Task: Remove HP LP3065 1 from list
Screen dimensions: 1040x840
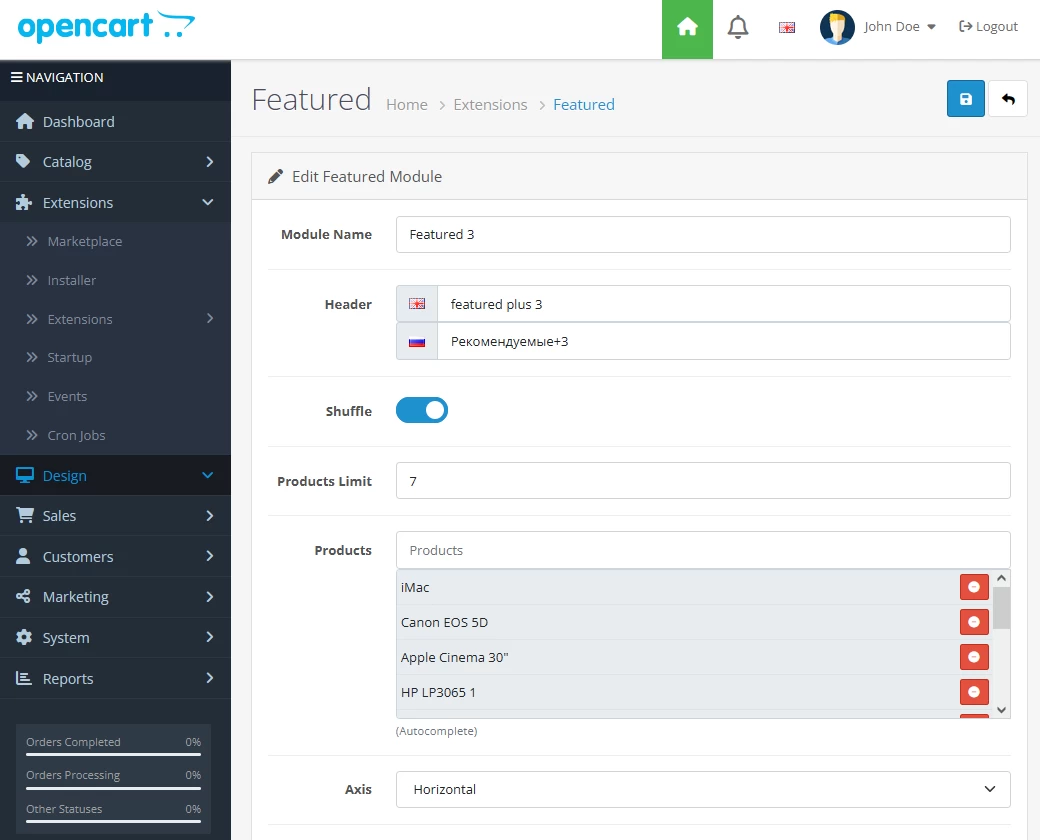Action: 974,692
